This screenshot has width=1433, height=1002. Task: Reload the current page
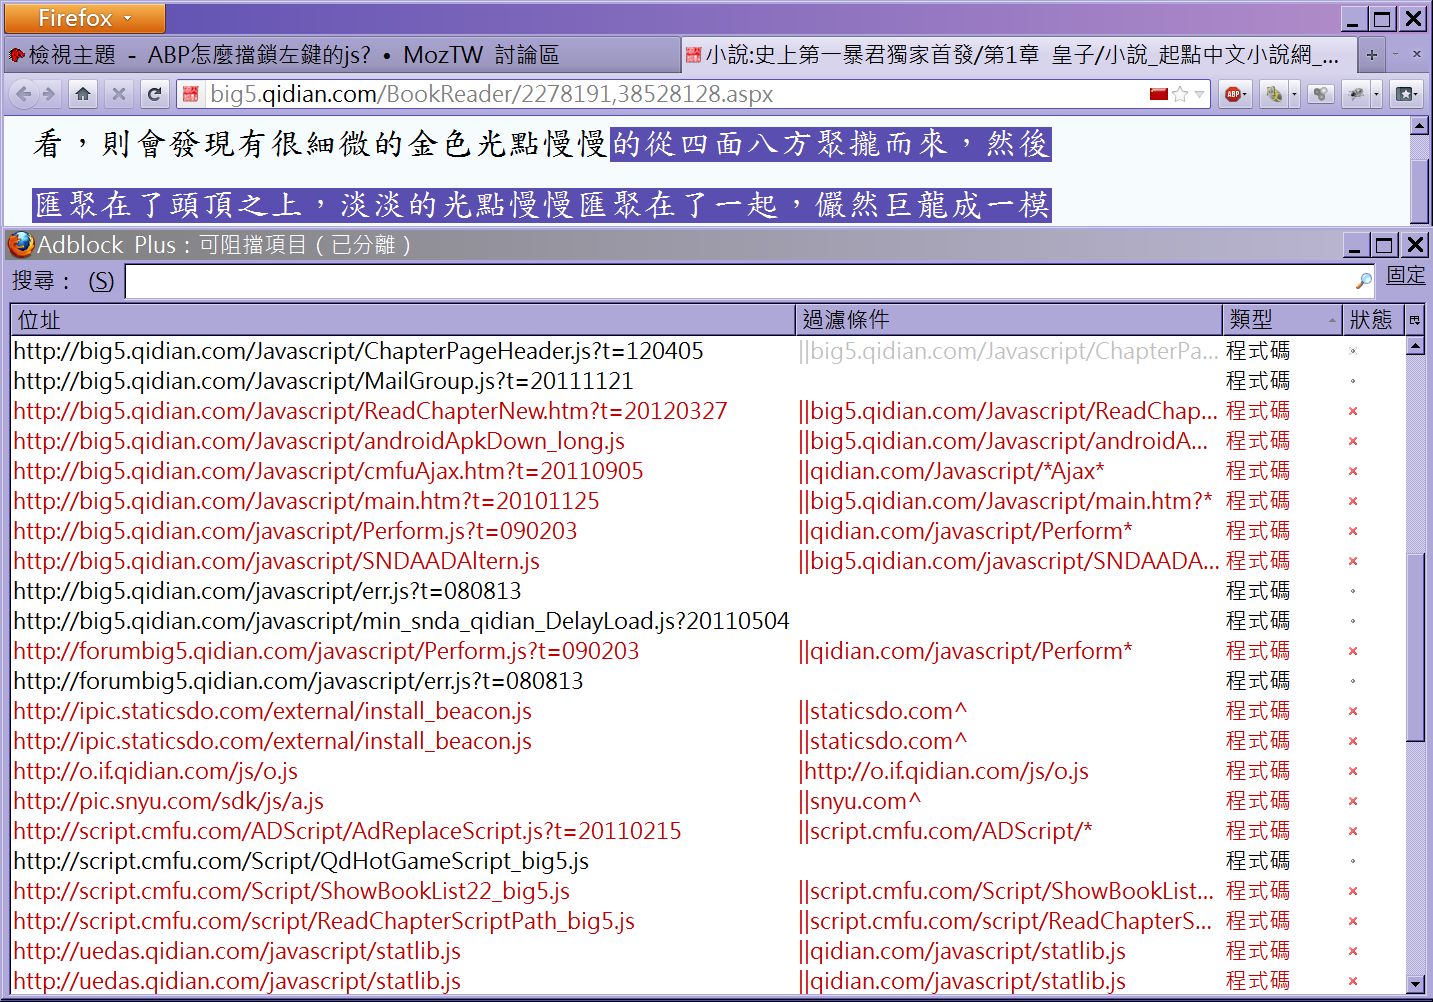pos(154,94)
